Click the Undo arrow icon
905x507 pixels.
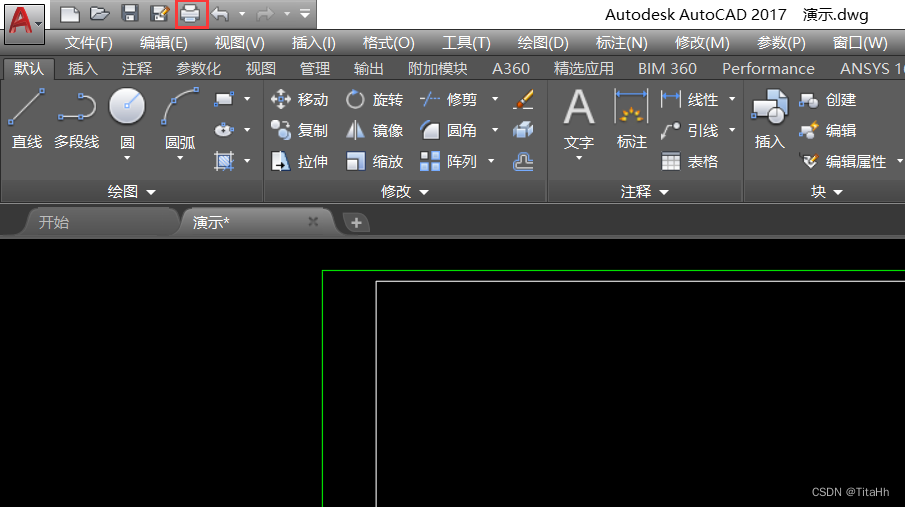[220, 14]
